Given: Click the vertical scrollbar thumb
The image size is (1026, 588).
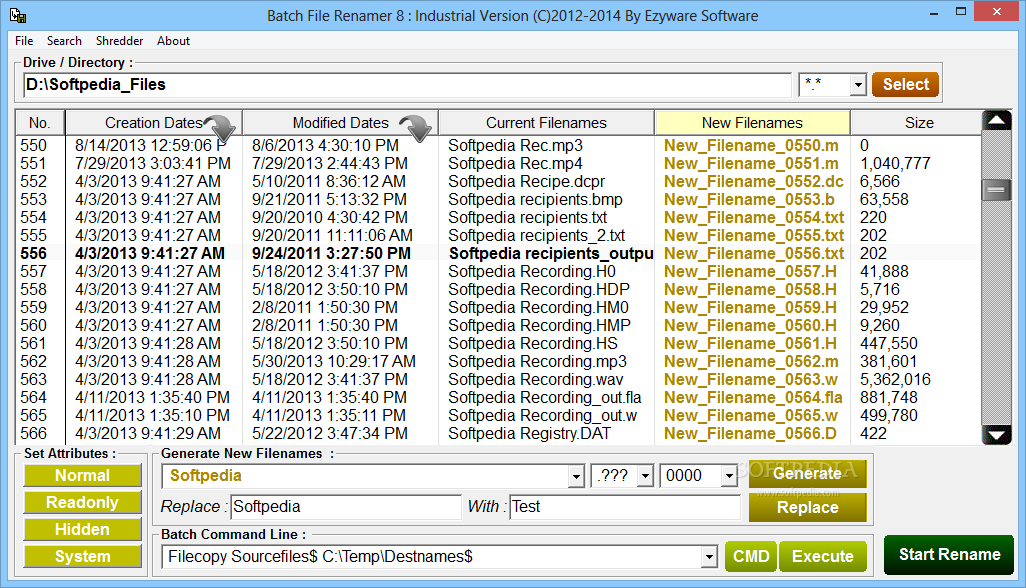Looking at the screenshot, I should pyautogui.click(x=997, y=190).
